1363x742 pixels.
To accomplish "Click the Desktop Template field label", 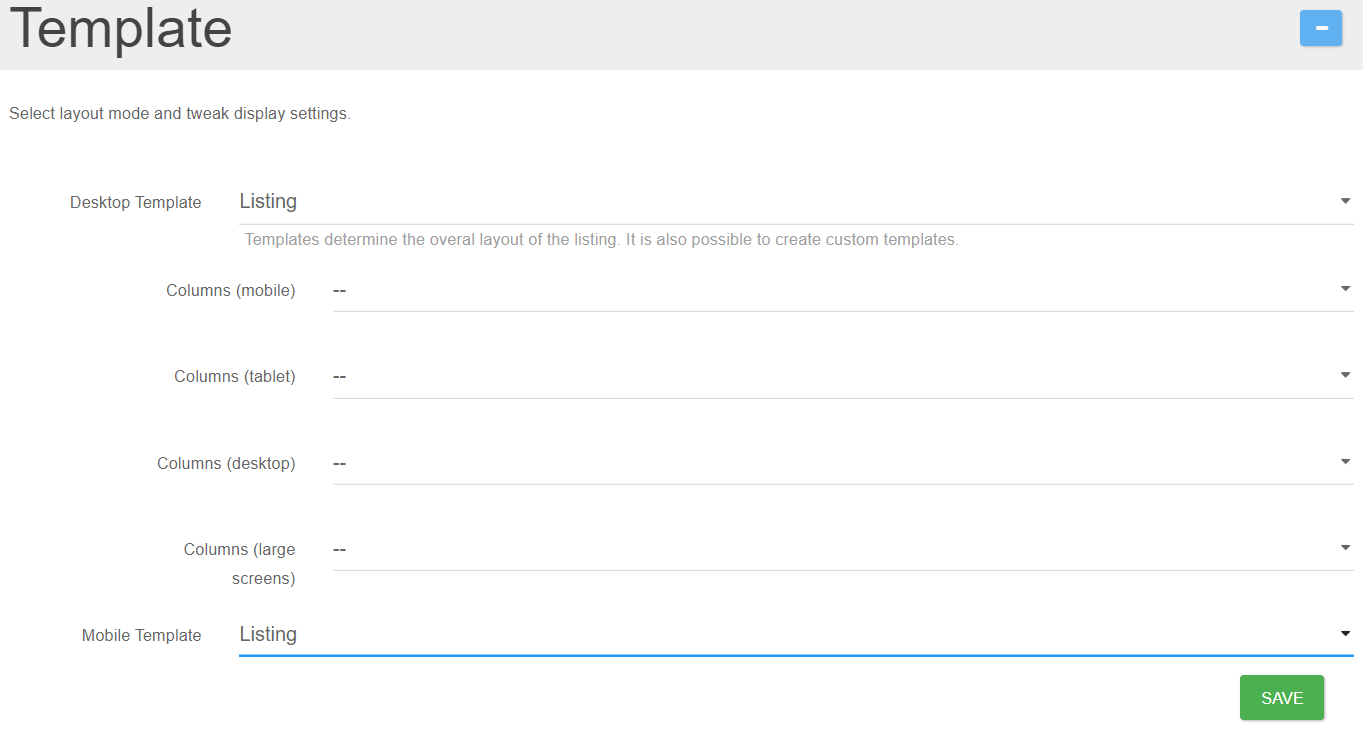I will (x=136, y=202).
